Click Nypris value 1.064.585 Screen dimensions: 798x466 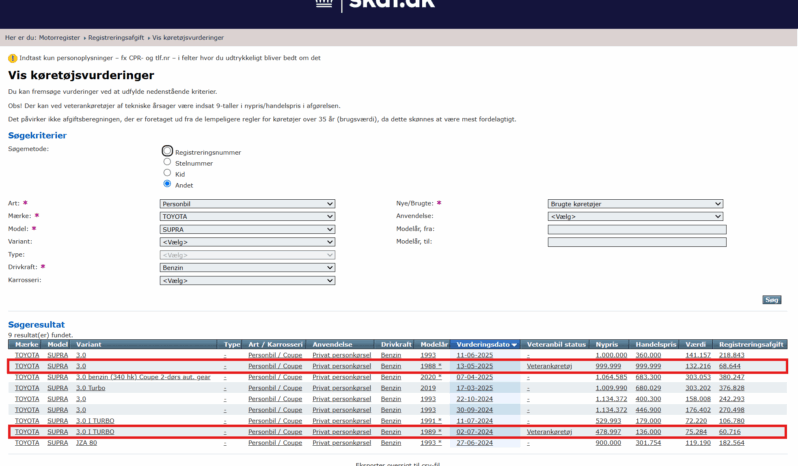[611, 377]
